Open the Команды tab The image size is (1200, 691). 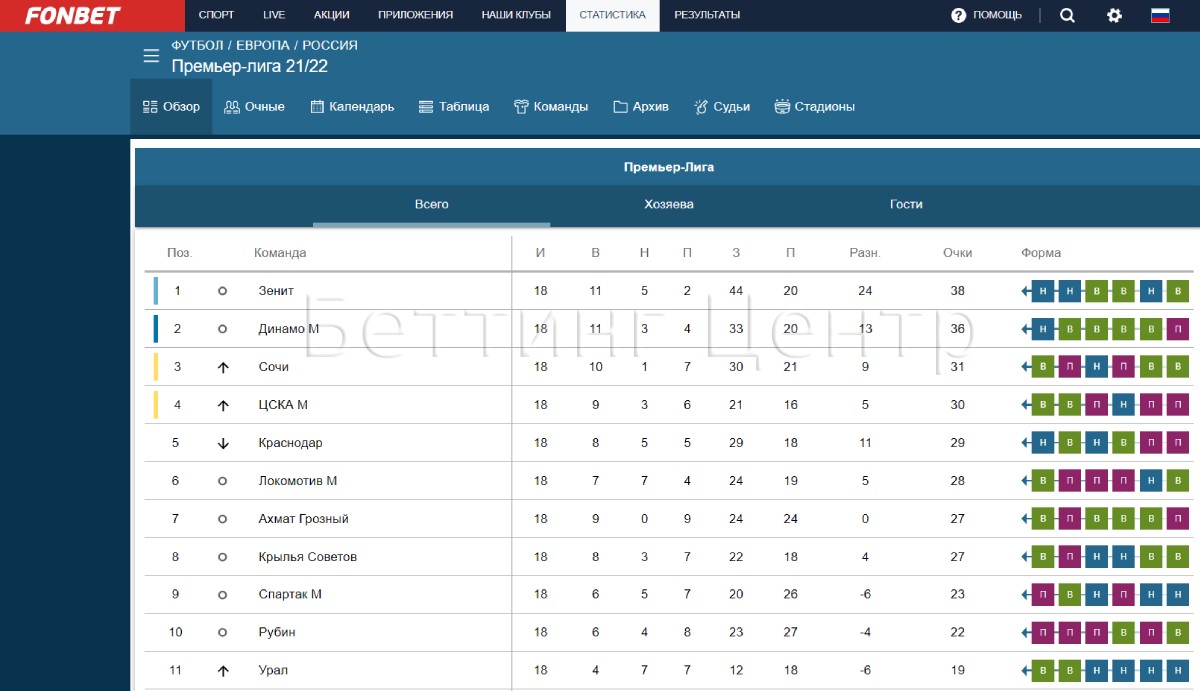[x=551, y=107]
